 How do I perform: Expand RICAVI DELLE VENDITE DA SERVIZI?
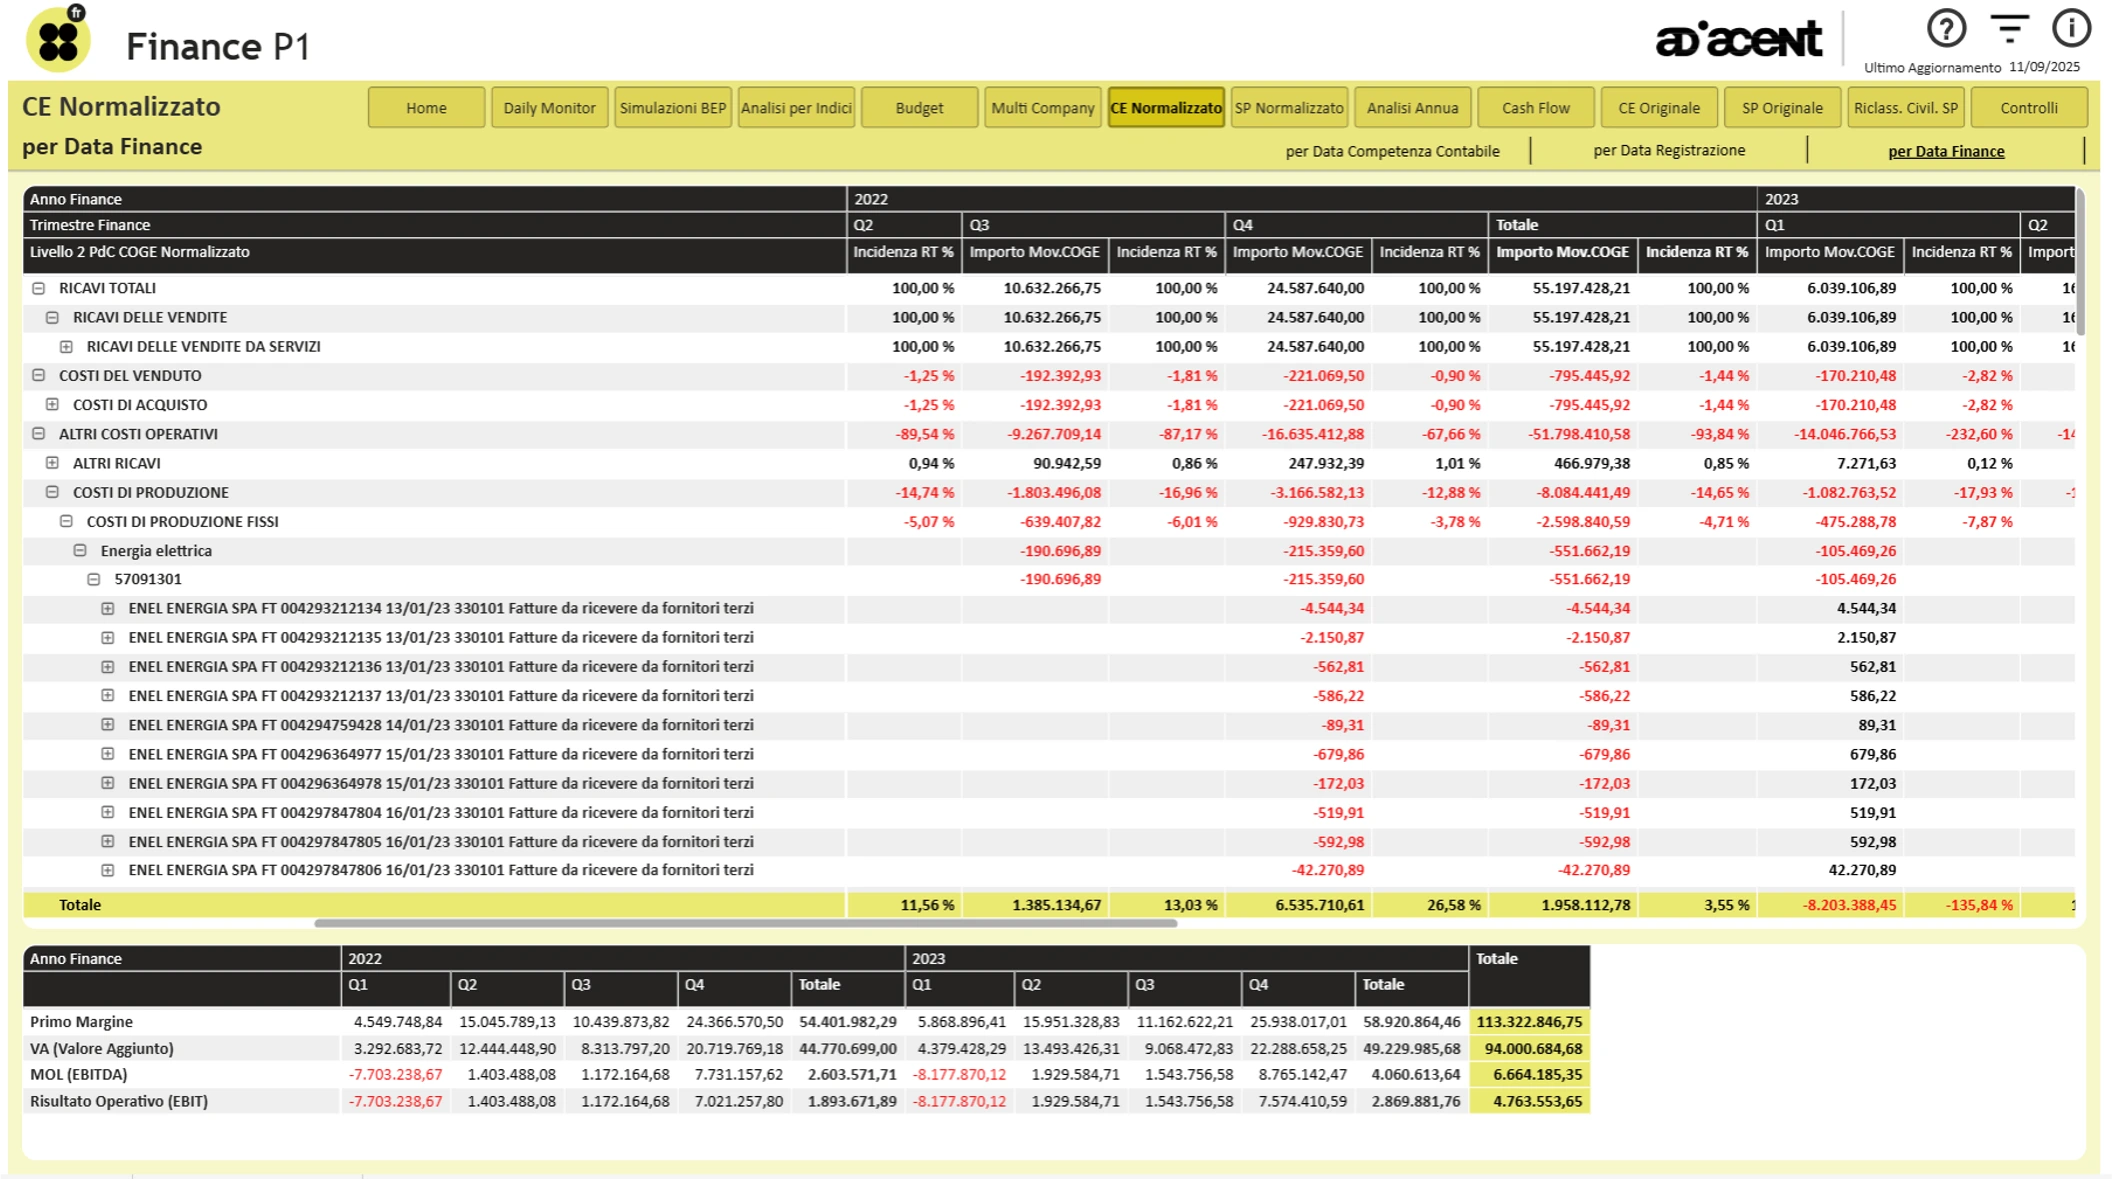click(66, 347)
